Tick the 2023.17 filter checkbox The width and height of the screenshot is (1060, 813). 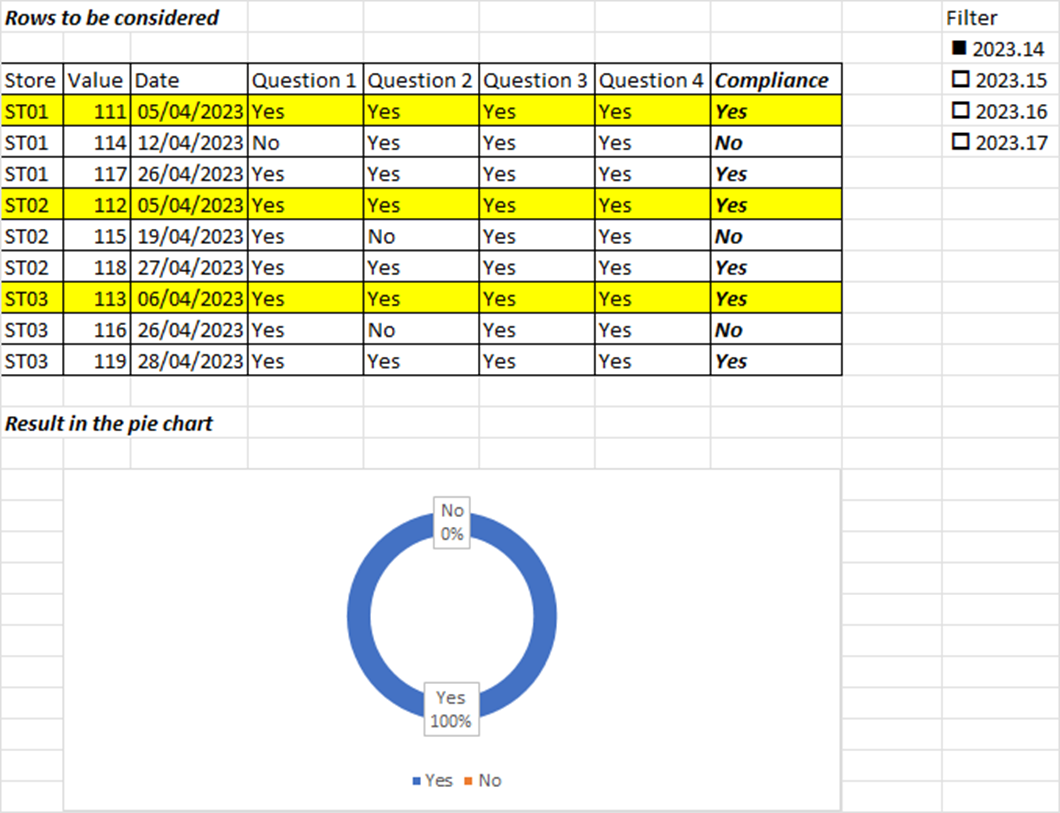coord(960,141)
